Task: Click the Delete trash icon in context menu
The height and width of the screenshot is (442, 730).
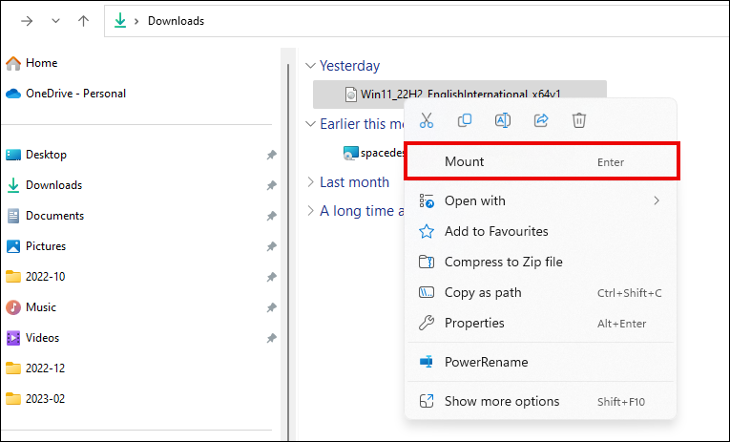Action: click(579, 121)
